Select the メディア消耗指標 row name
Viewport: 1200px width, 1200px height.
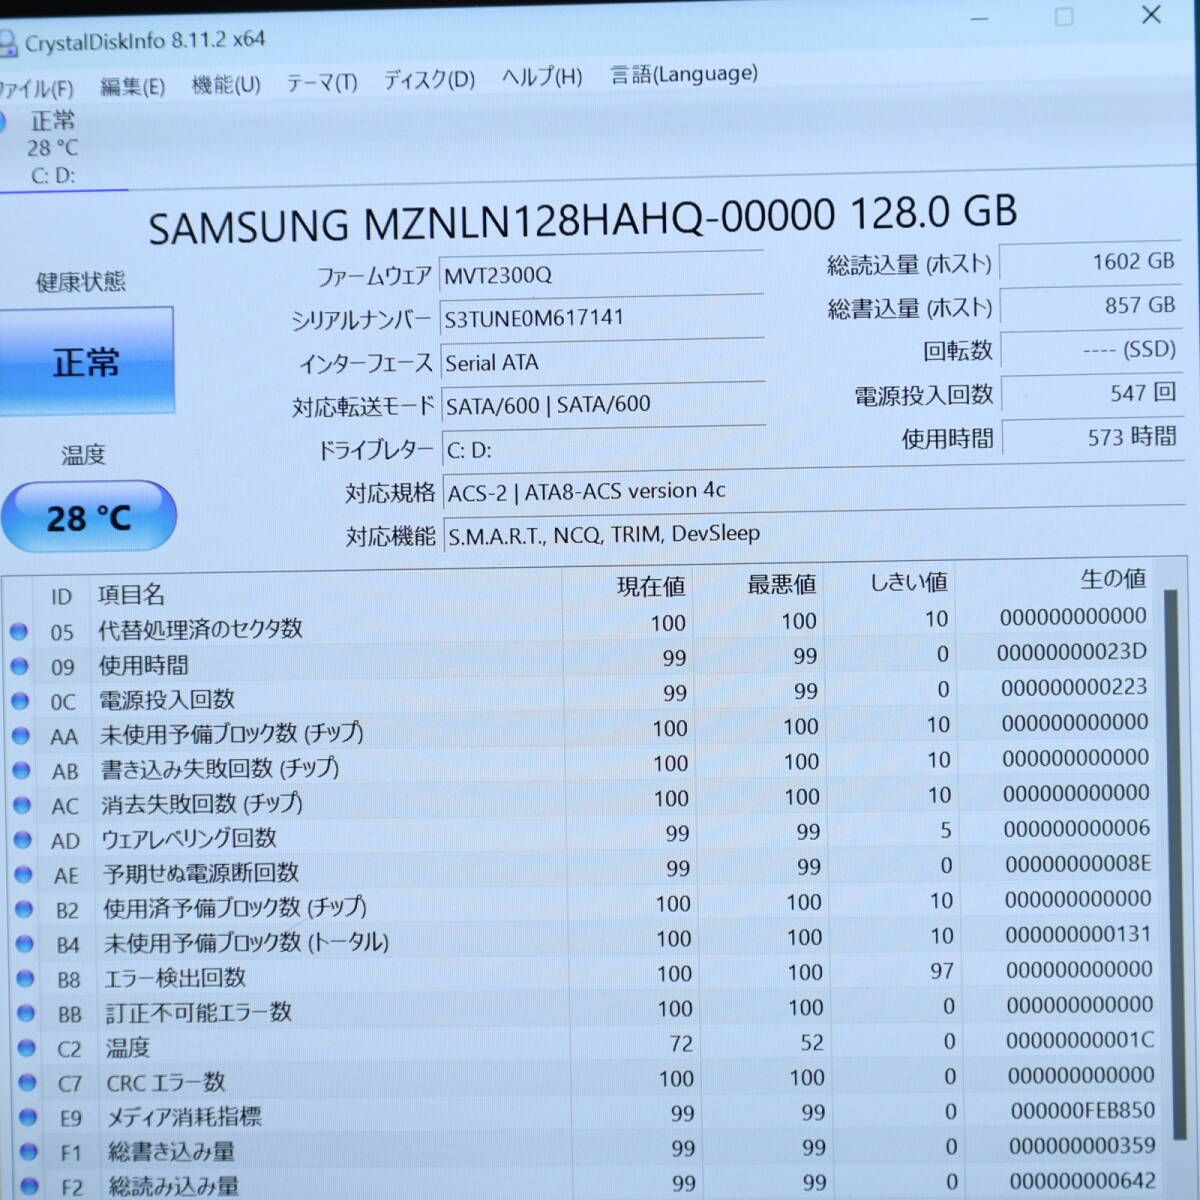click(x=184, y=1116)
